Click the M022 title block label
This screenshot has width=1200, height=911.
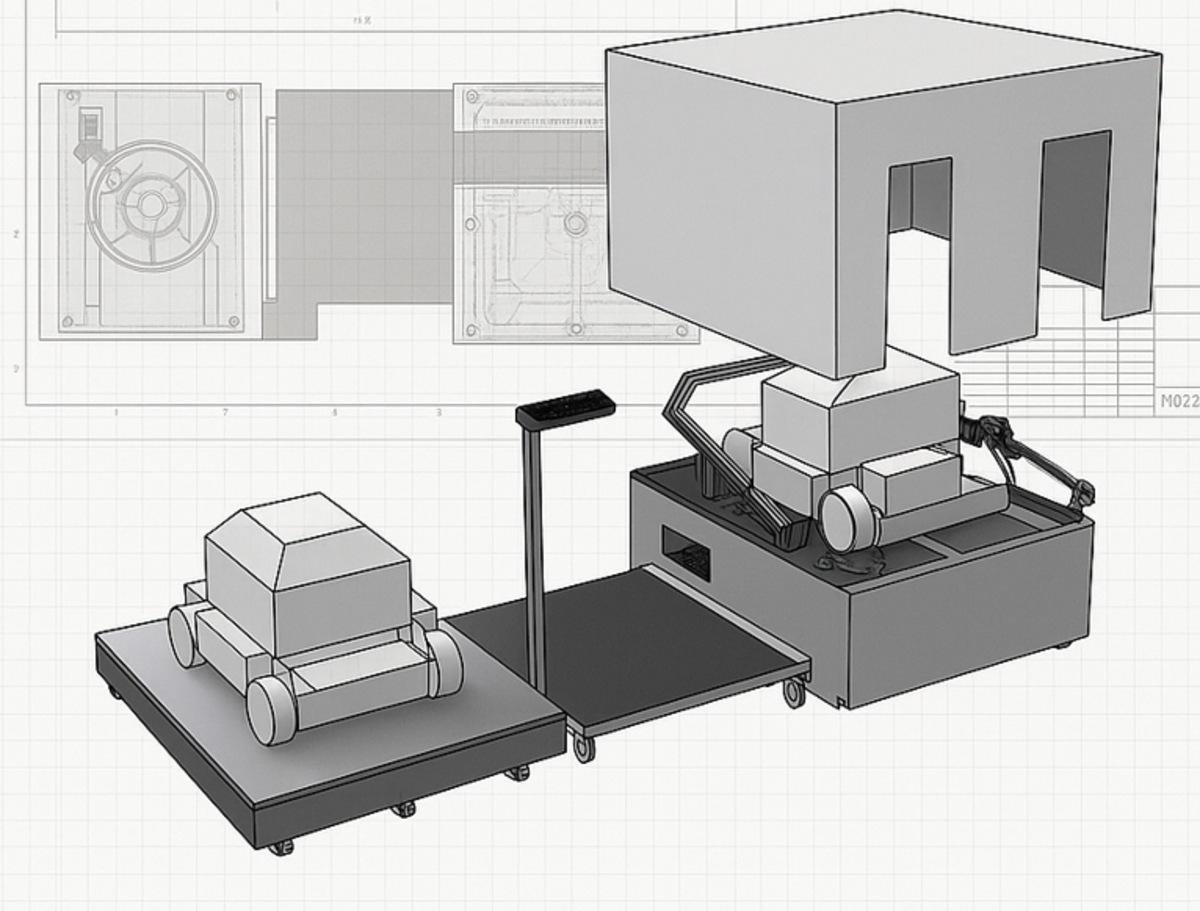[x=1178, y=402]
